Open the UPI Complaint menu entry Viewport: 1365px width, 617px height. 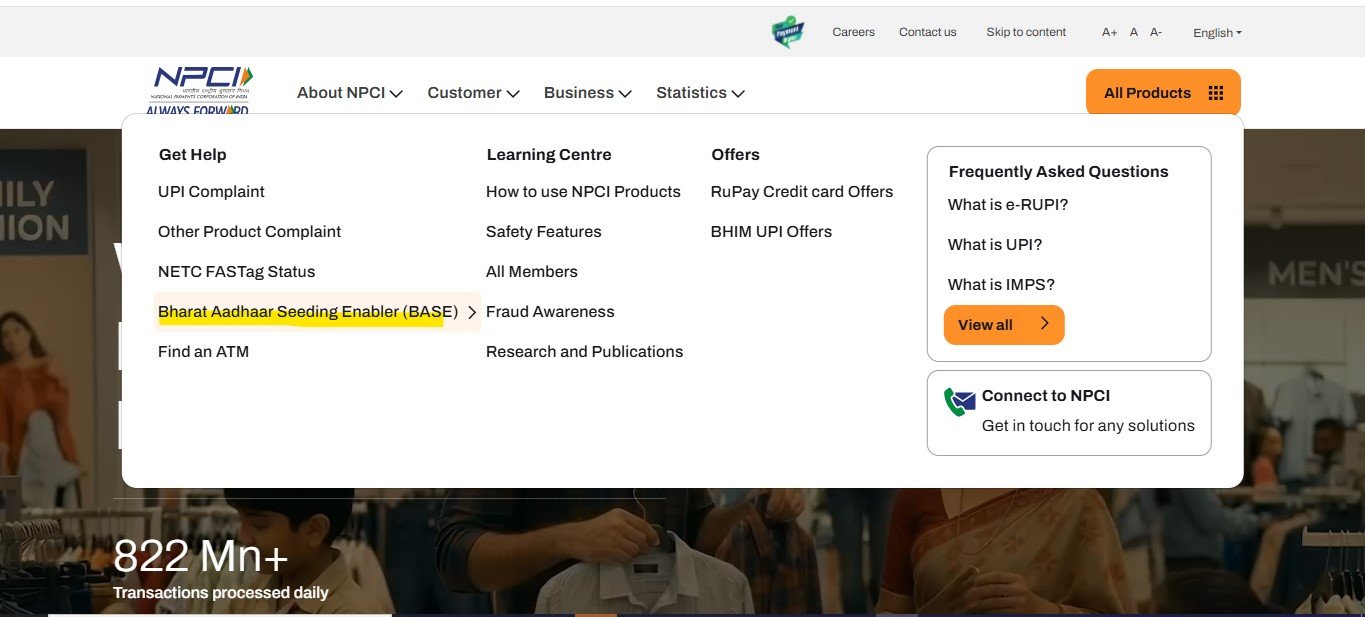coord(211,192)
